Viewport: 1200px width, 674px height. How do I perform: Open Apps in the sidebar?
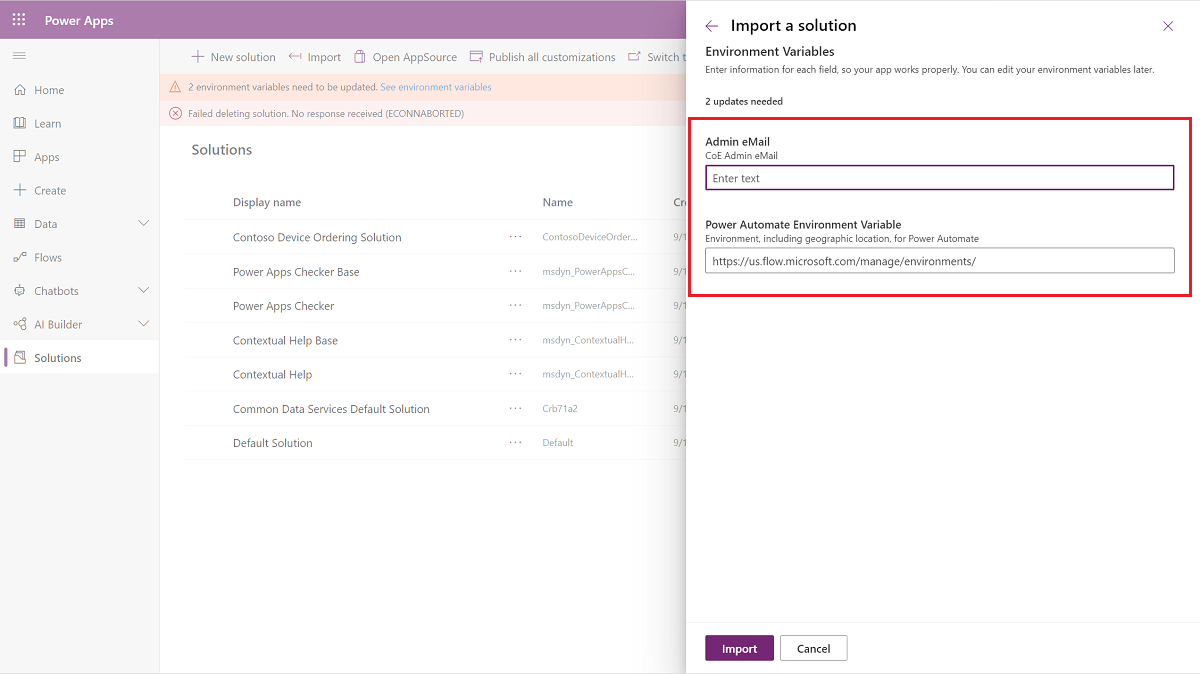point(47,157)
